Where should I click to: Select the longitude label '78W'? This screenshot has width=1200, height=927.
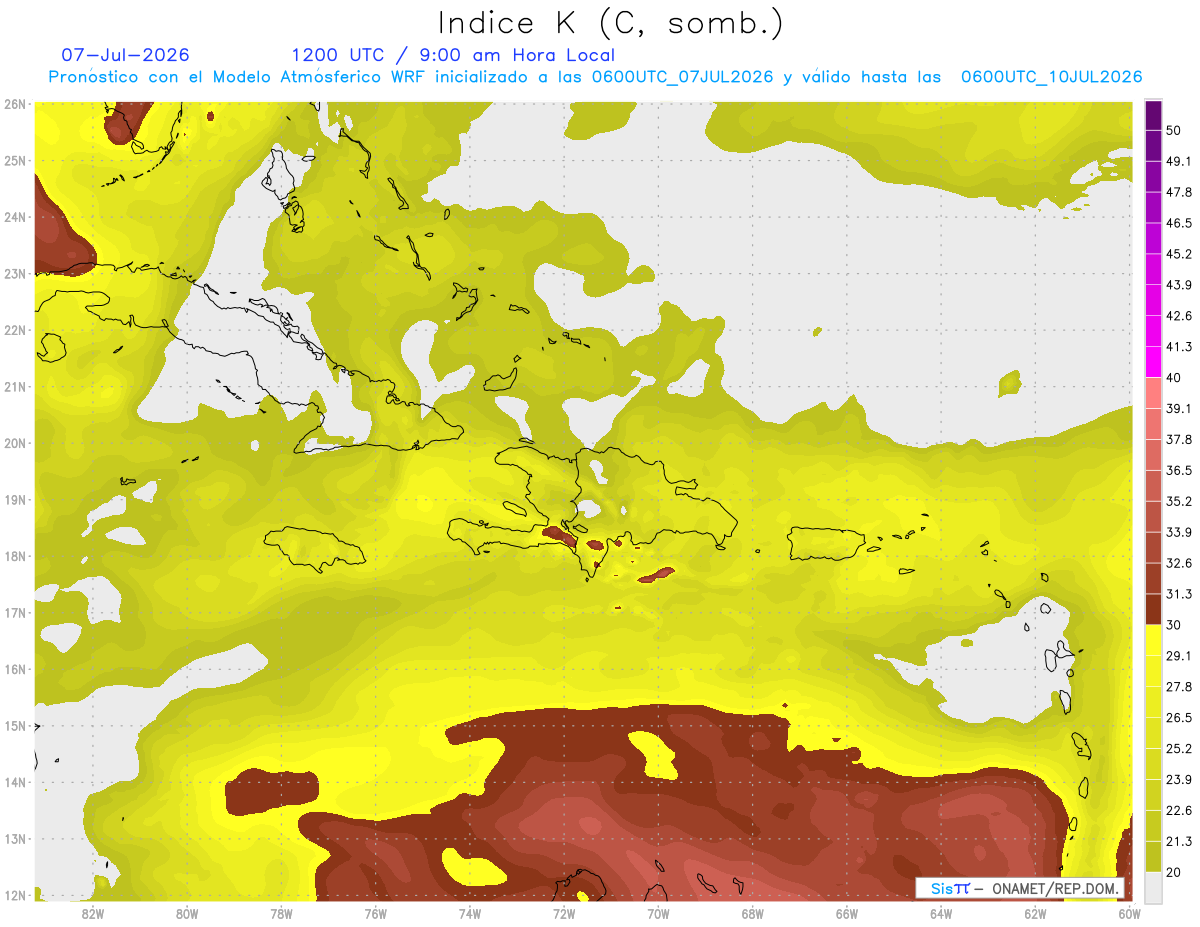[281, 913]
